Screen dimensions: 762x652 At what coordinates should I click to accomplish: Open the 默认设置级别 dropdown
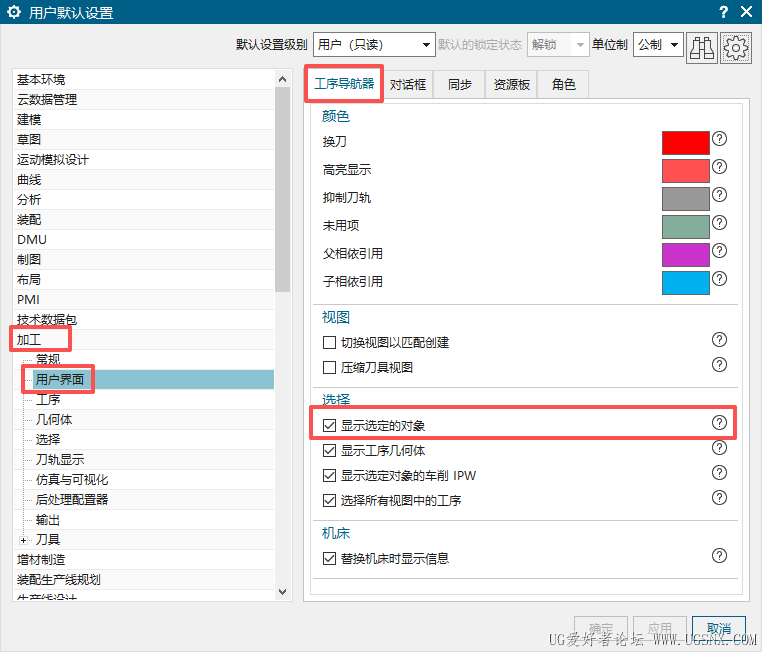click(374, 45)
